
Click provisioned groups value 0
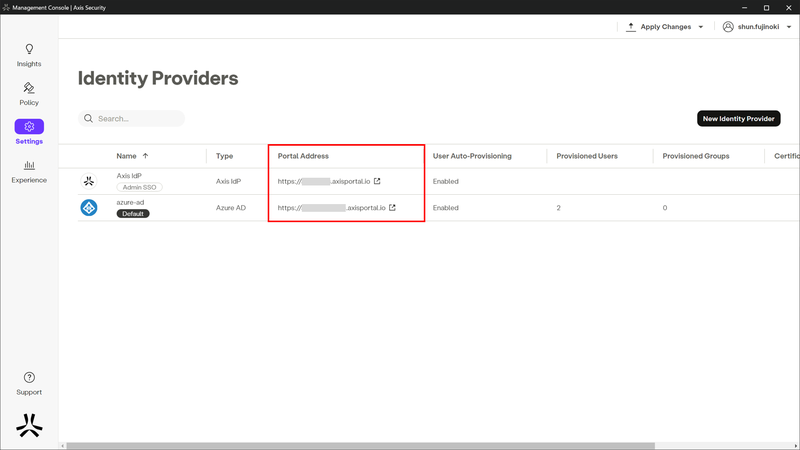click(665, 208)
